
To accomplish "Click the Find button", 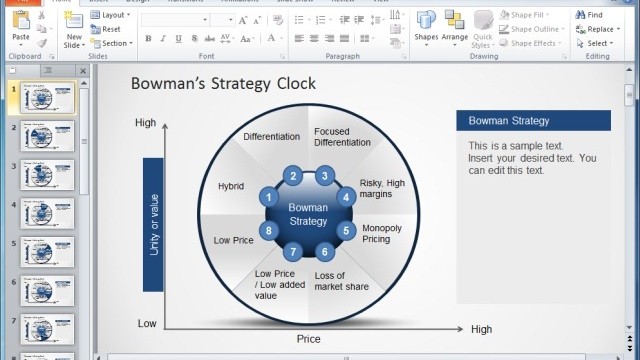I will tap(589, 15).
